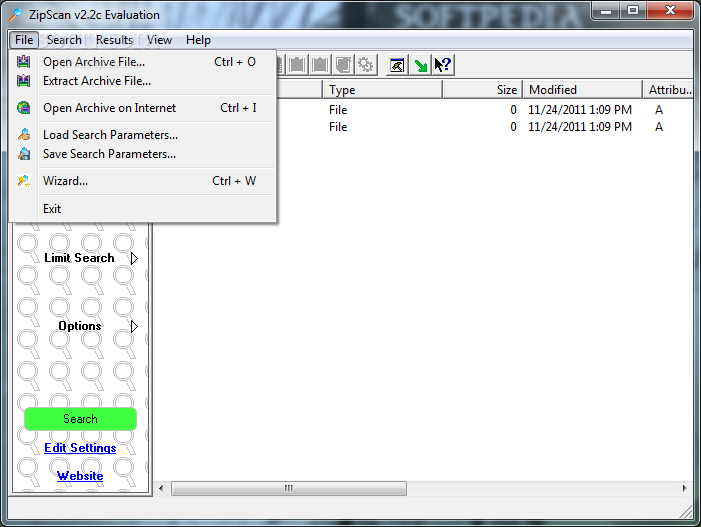Minimize the ZipScan window
701x527 pixels.
606,11
